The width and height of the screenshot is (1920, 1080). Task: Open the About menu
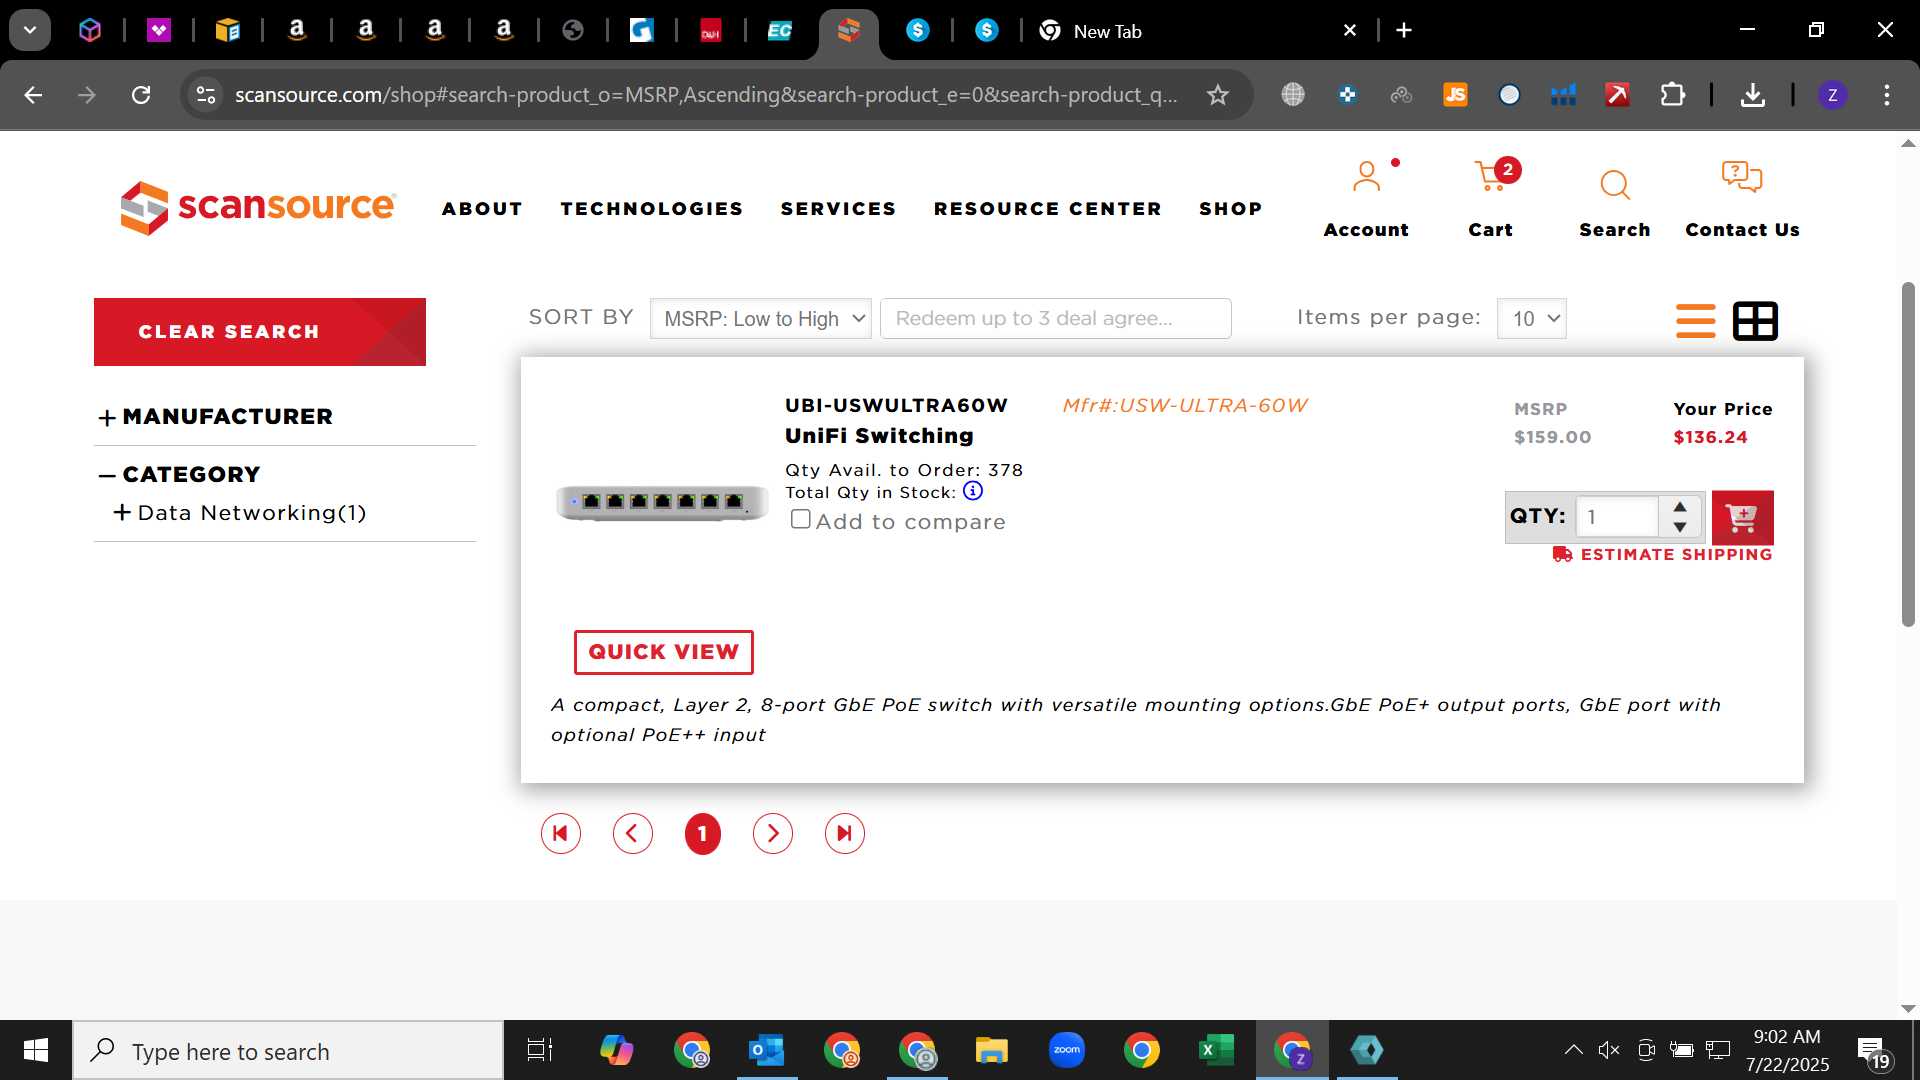pyautogui.click(x=482, y=208)
